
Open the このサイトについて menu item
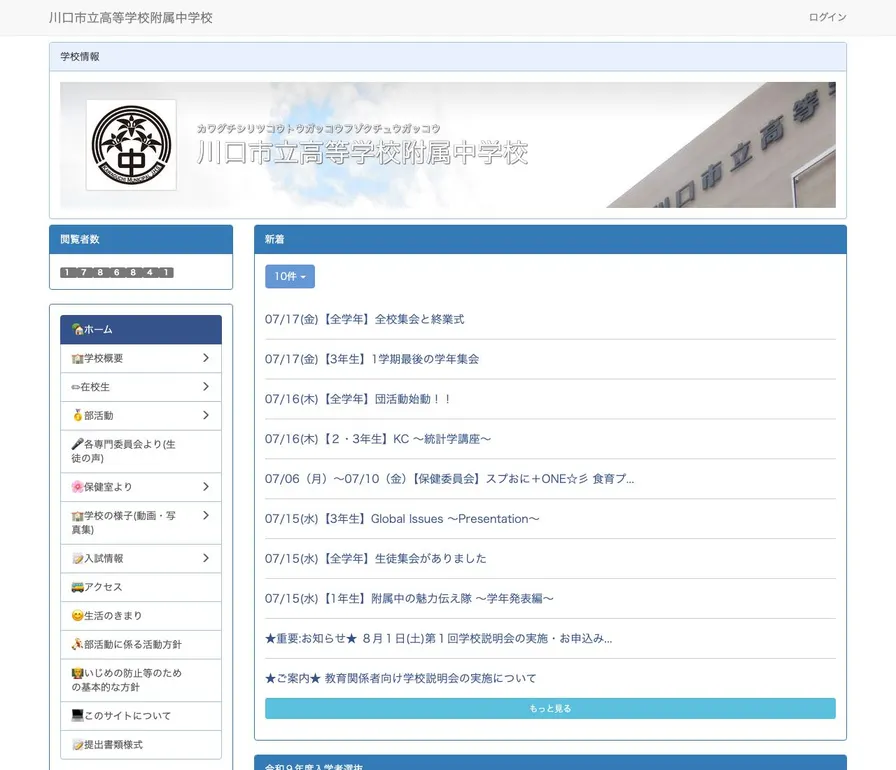[x=141, y=716]
